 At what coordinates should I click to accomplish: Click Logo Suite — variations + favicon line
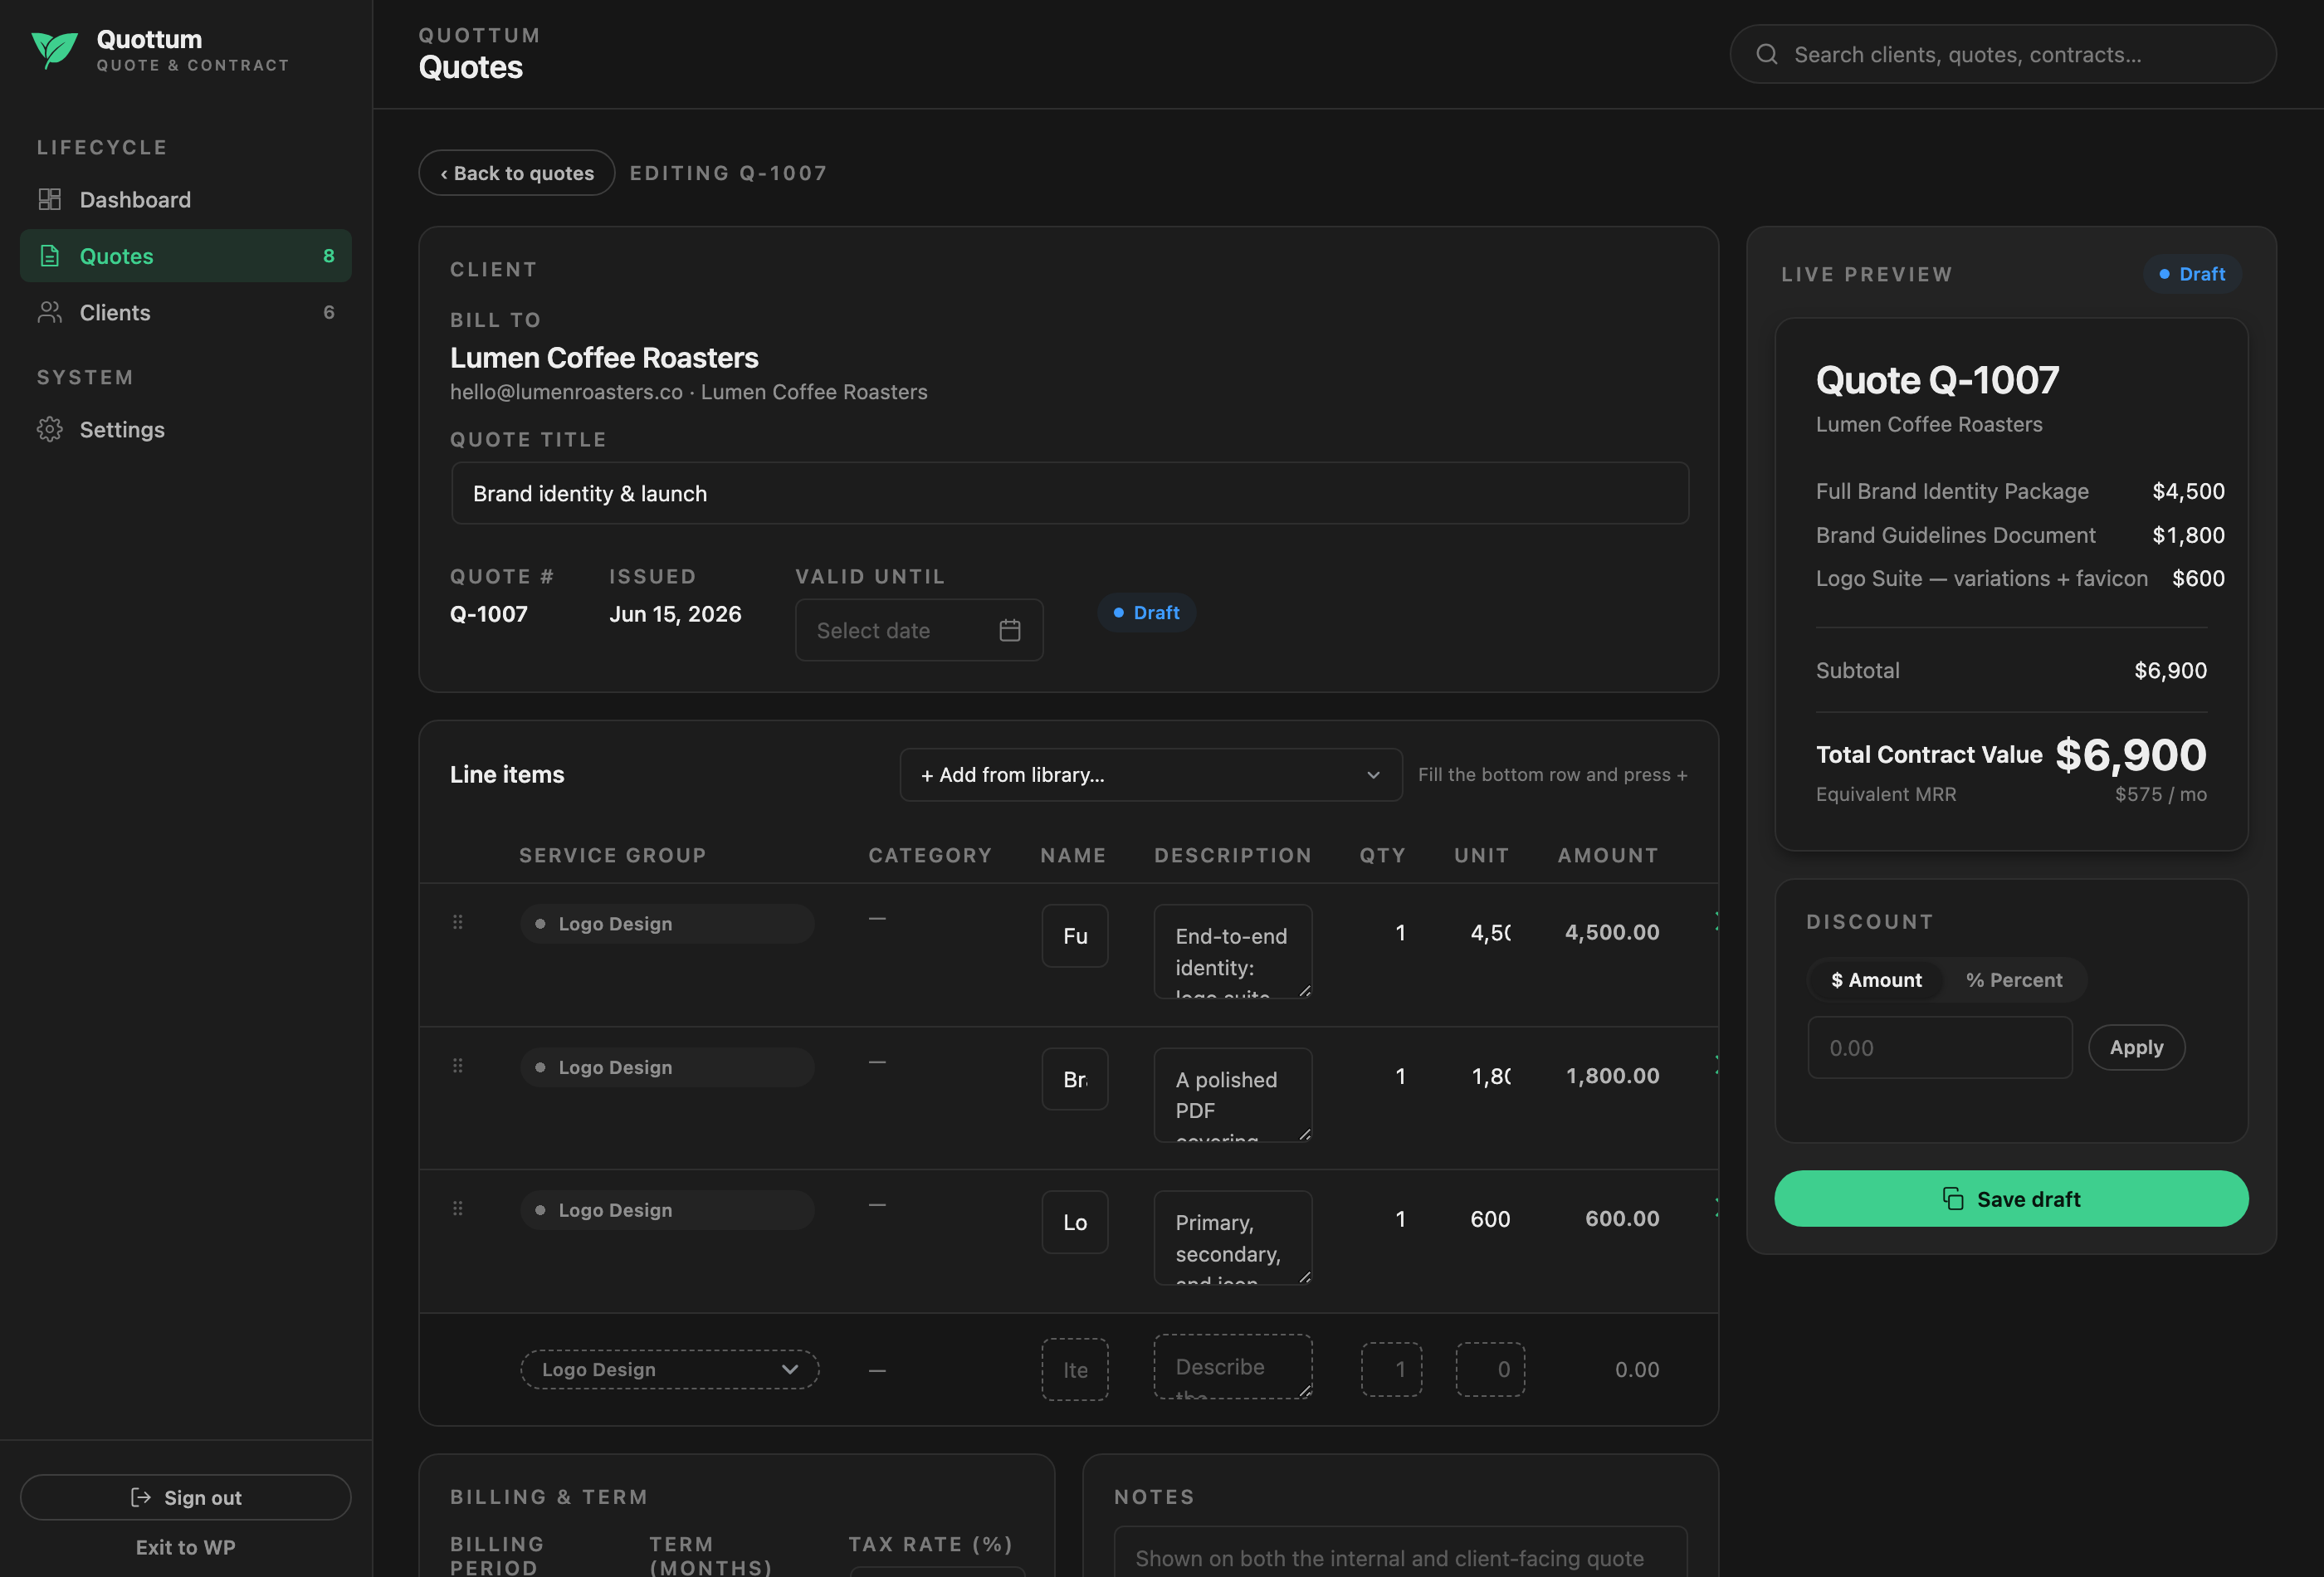[x=2020, y=578]
